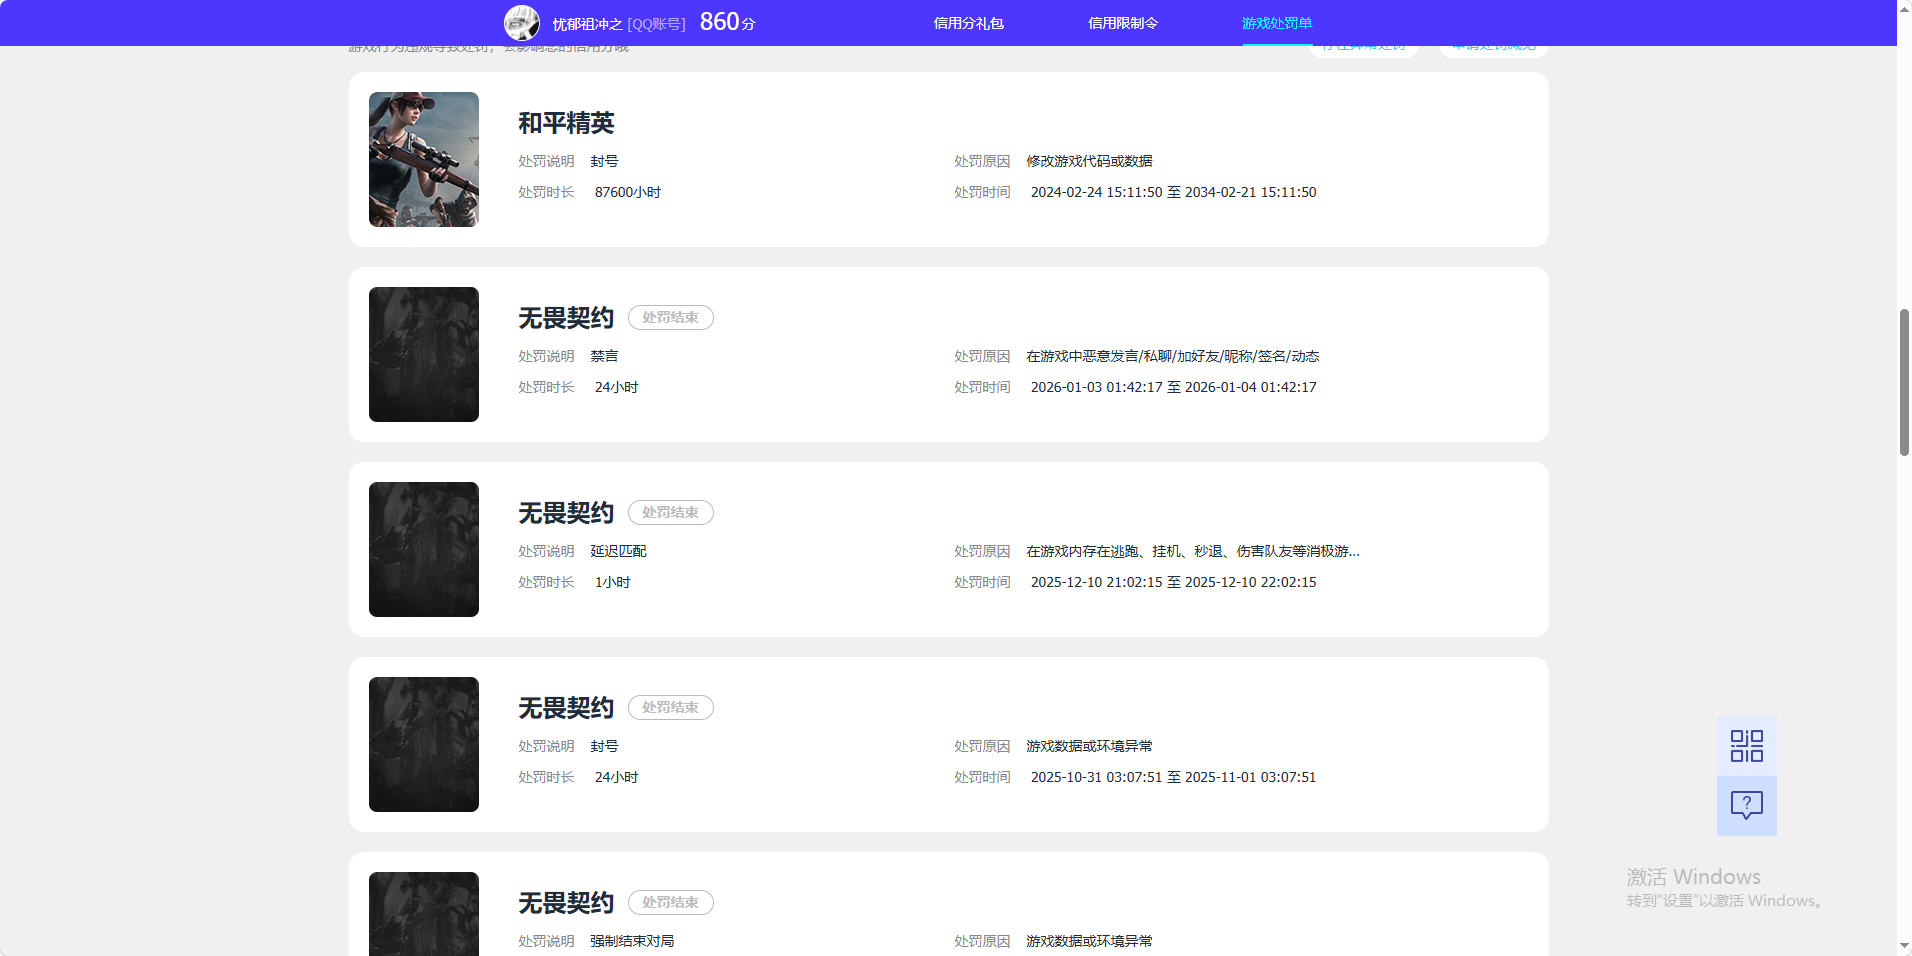Switch to the 信用限制令 tab
The image size is (1912, 956).
1122,23
